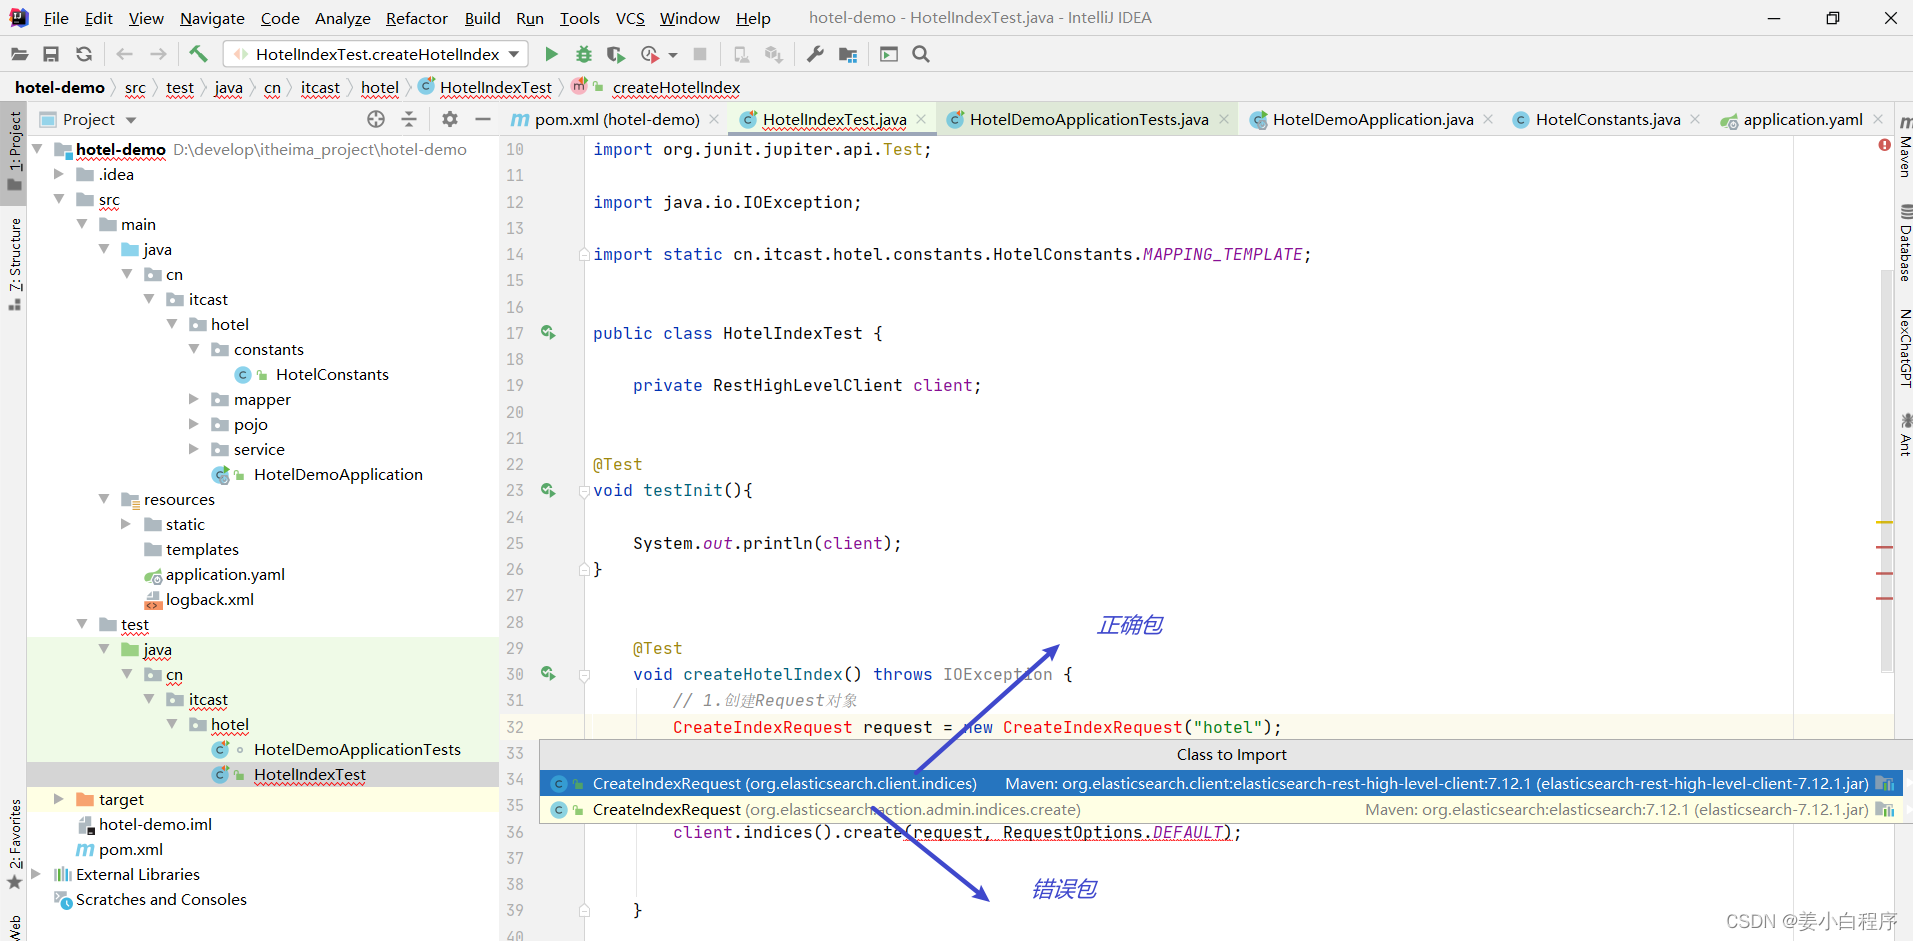Click the Stop square toolbar icon

click(700, 54)
